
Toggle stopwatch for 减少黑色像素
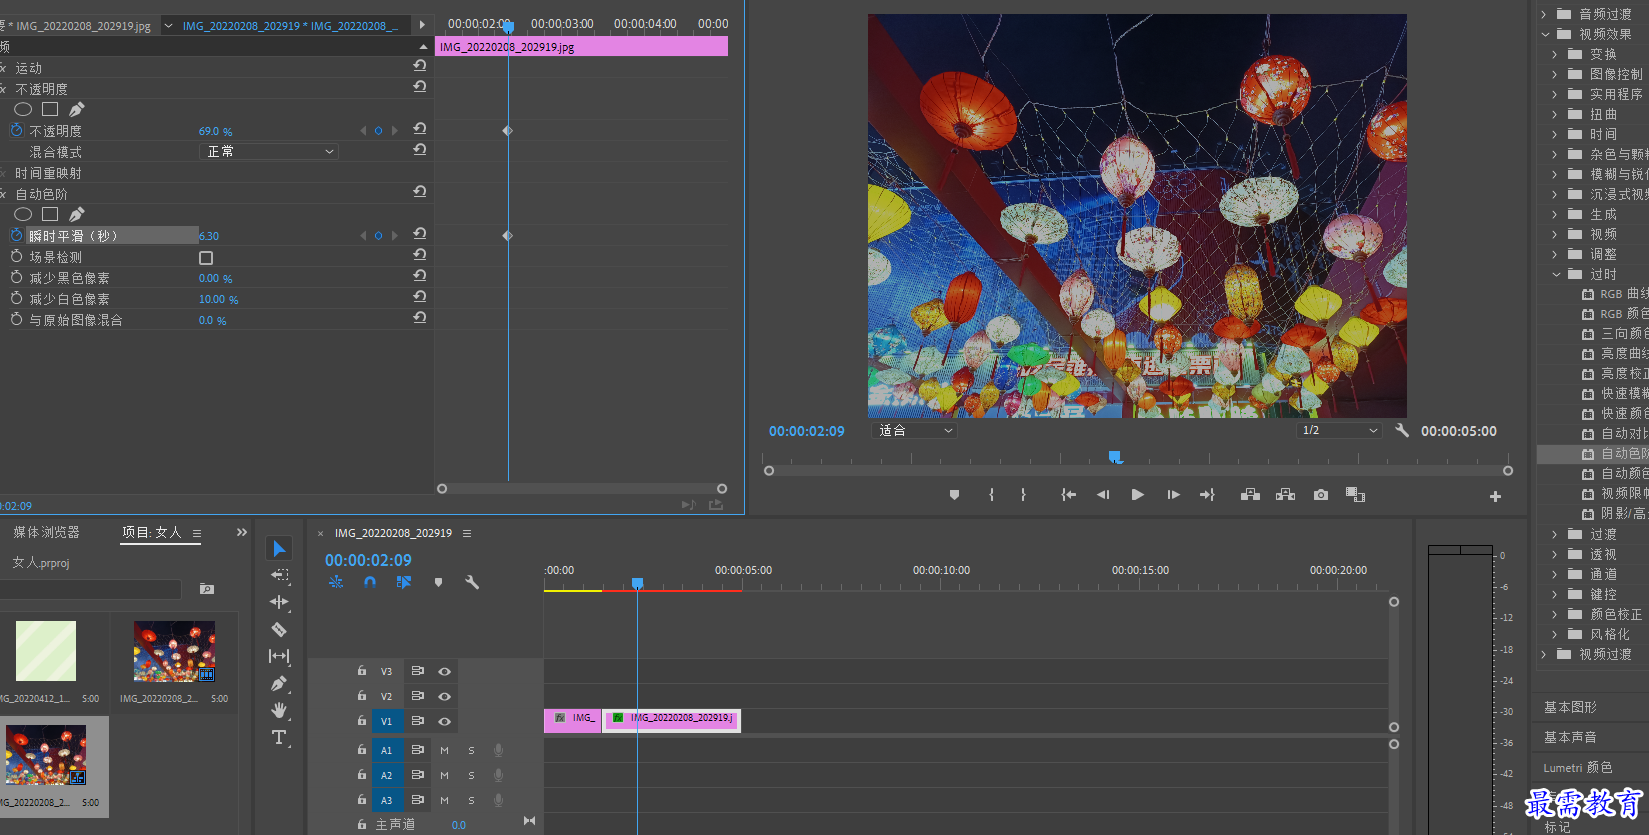(16, 278)
